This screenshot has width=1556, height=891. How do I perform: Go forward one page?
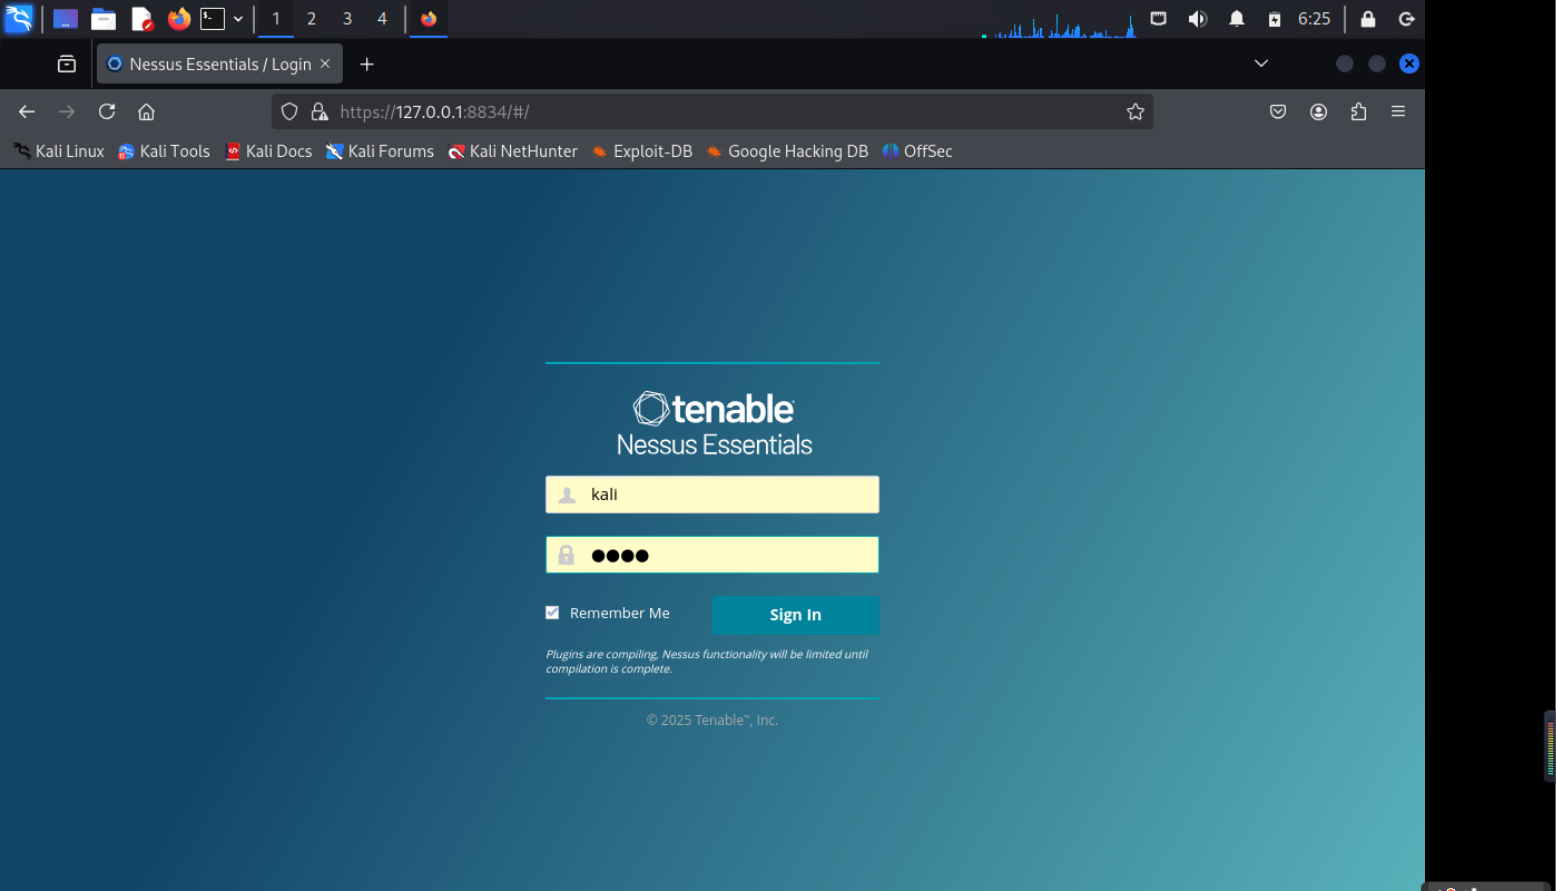[x=67, y=112]
